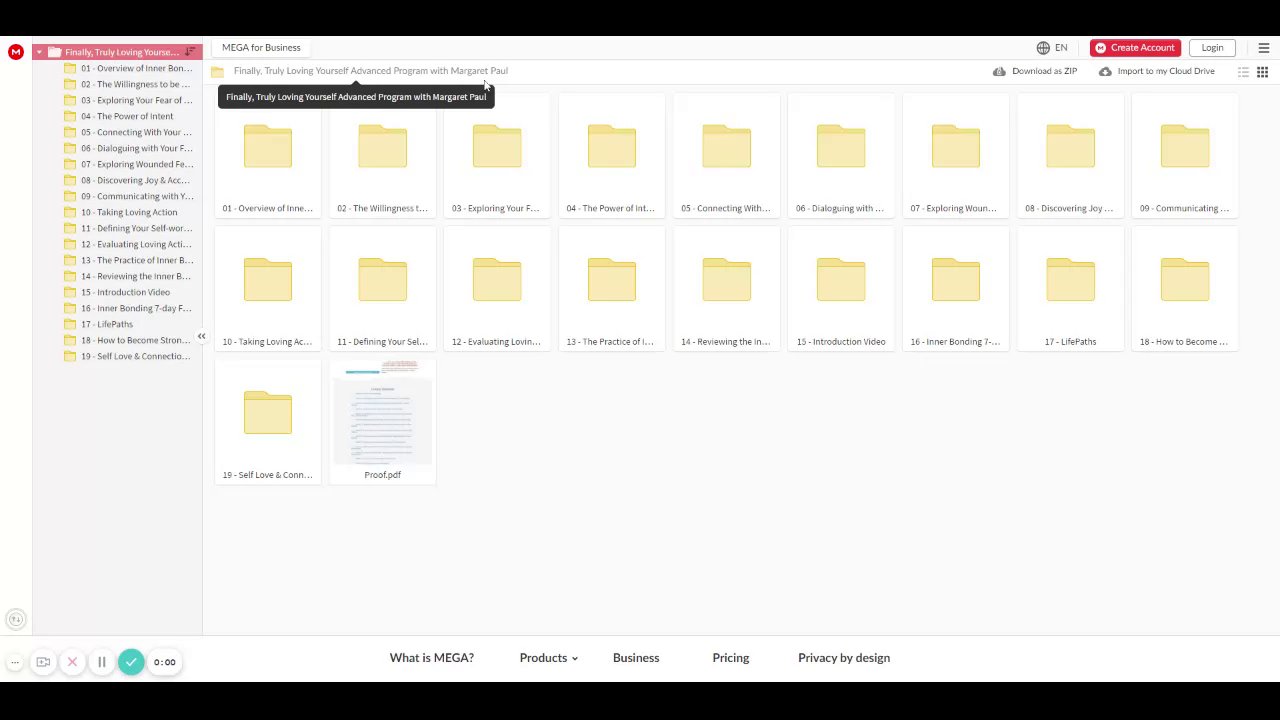
Task: Click the MEGA logo icon
Action: [15, 52]
